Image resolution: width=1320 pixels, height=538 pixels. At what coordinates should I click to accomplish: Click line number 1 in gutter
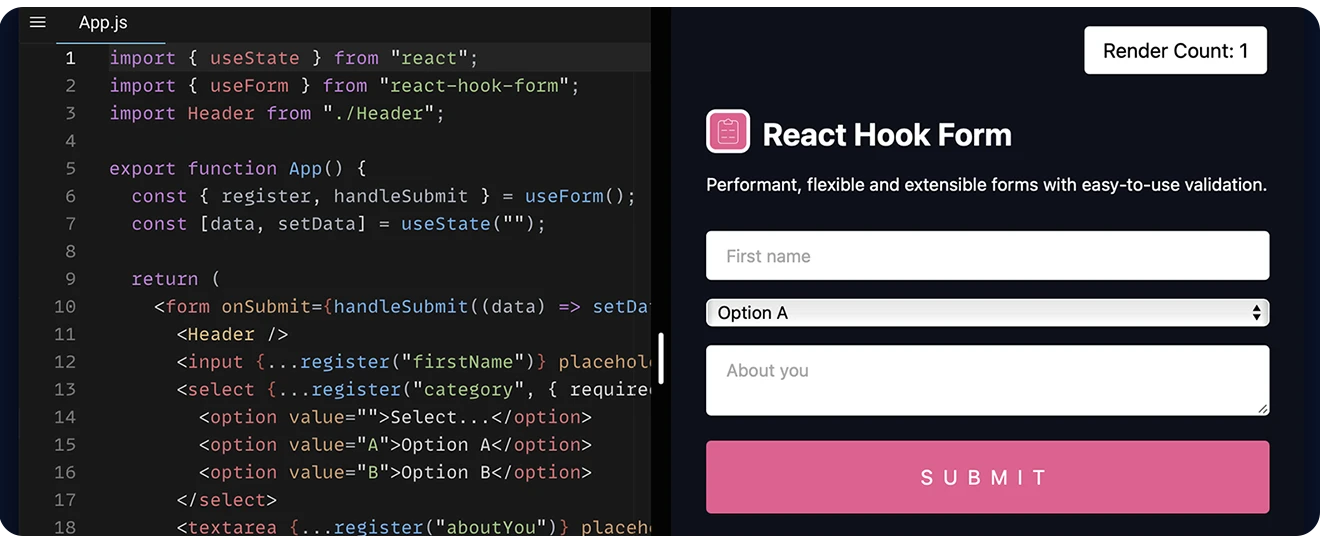(x=70, y=58)
